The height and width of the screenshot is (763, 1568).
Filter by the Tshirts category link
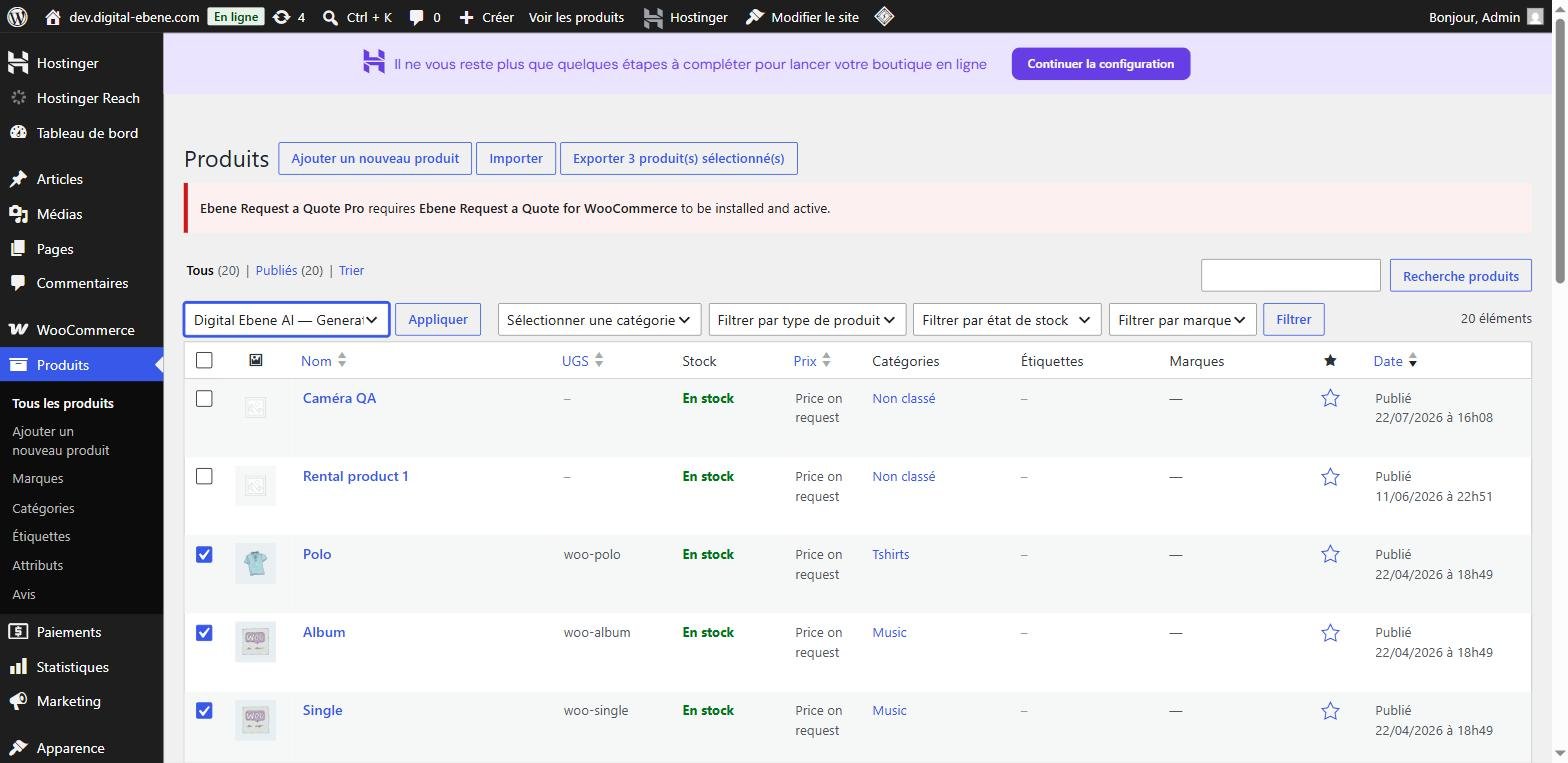pos(891,555)
